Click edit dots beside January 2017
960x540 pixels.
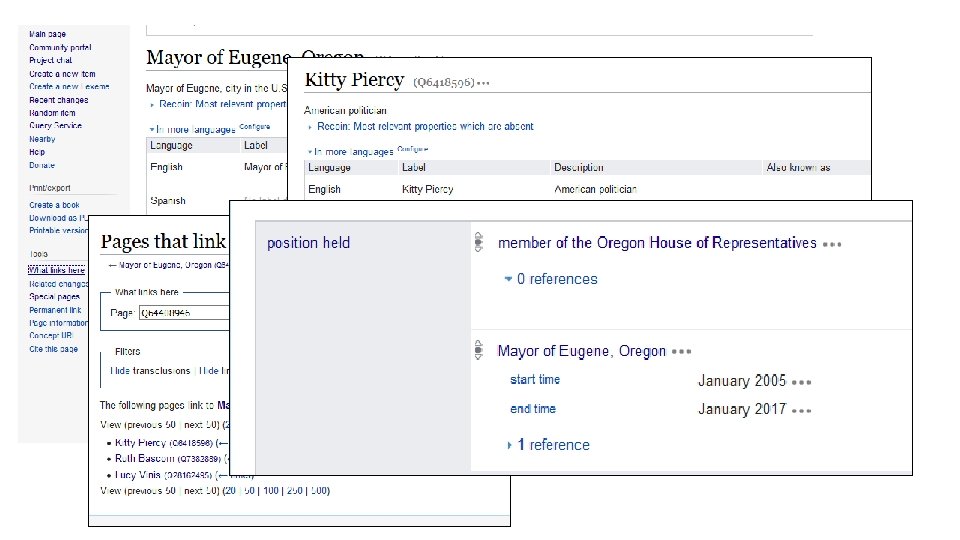coord(802,410)
